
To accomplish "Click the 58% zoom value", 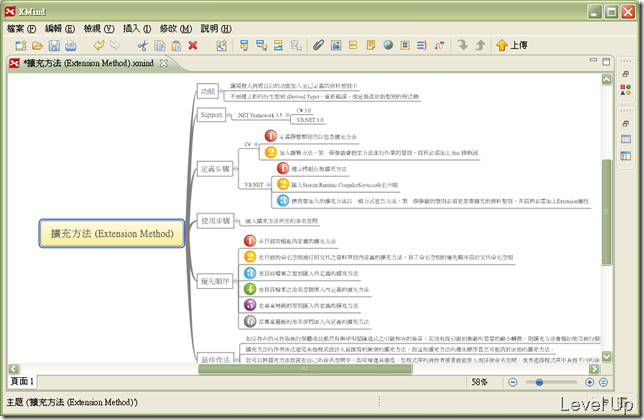I will [x=479, y=382].
